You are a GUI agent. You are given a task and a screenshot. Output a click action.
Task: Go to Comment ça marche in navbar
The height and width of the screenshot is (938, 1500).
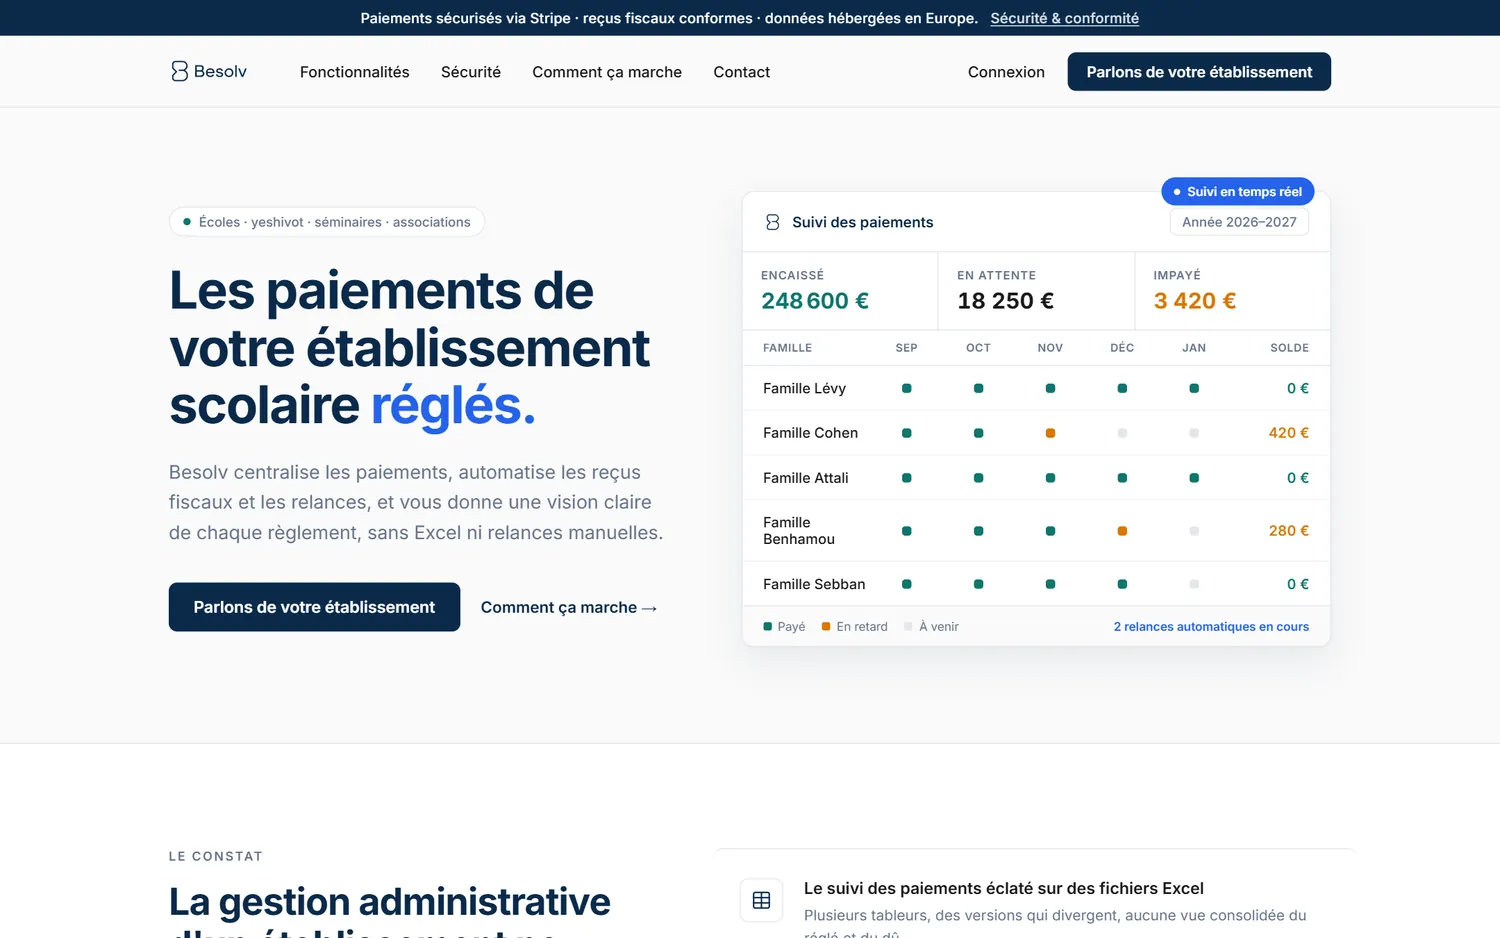coord(607,72)
